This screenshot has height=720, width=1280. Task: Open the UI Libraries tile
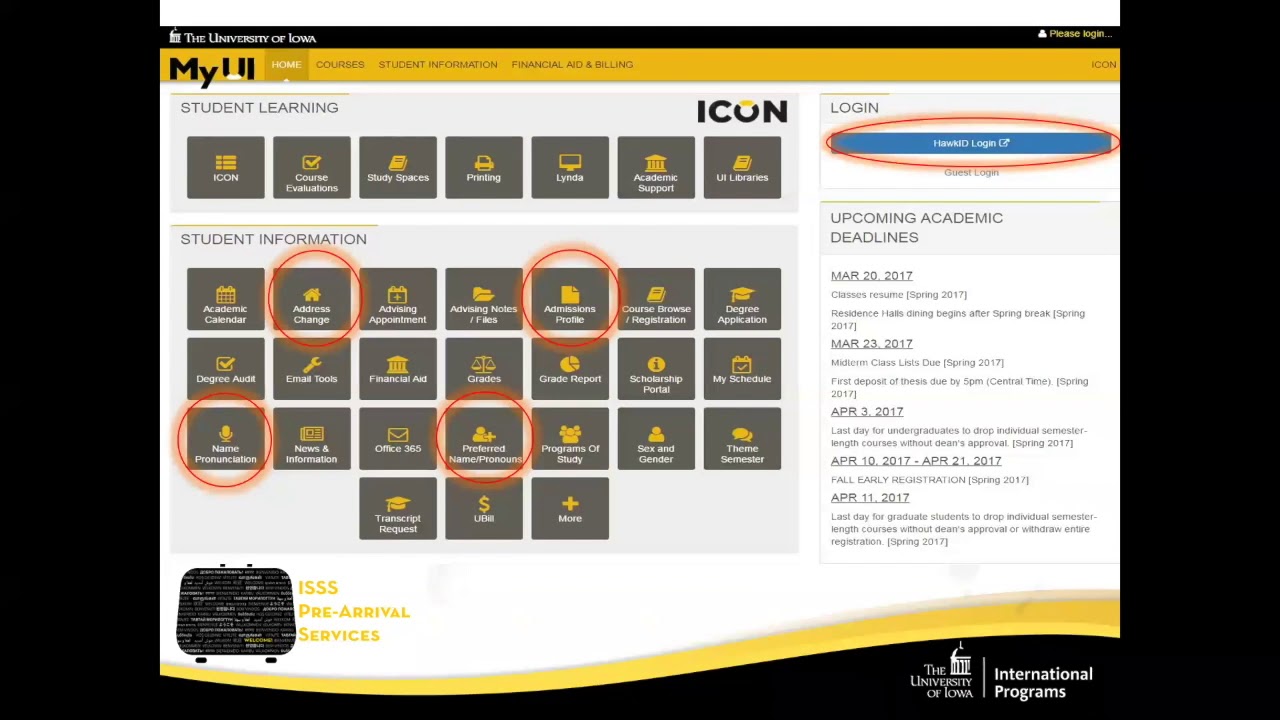(x=742, y=168)
